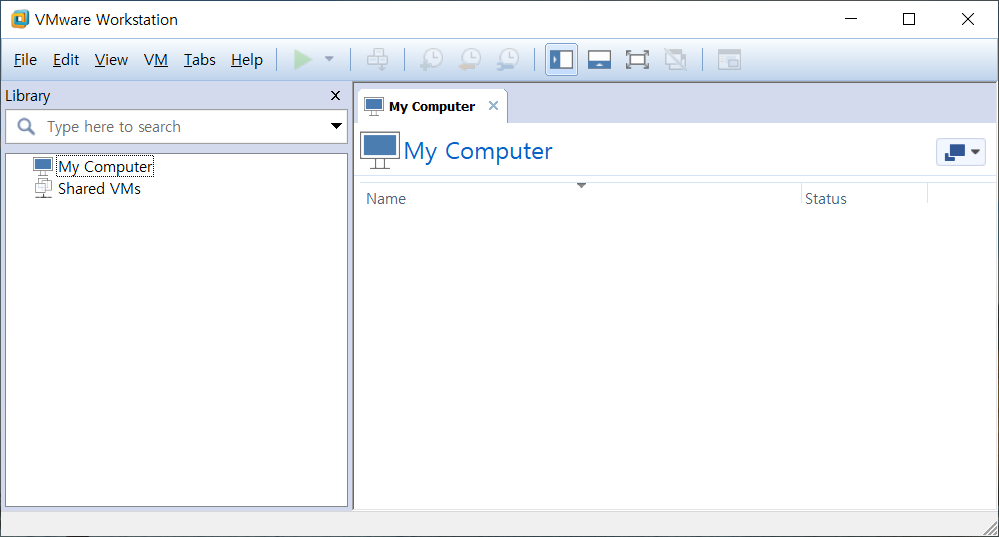Close the Library panel
Screen dimensions: 999x537
click(335, 96)
